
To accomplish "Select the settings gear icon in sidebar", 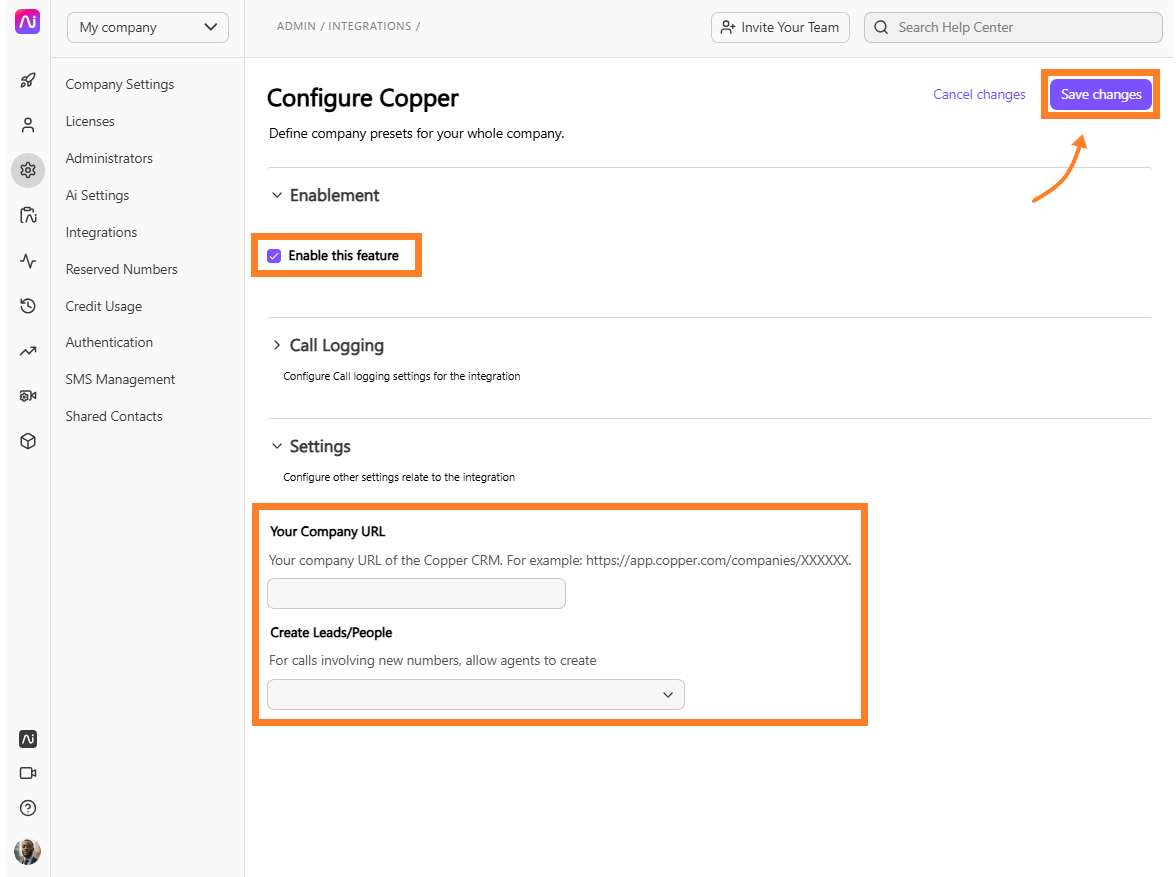I will coord(28,170).
